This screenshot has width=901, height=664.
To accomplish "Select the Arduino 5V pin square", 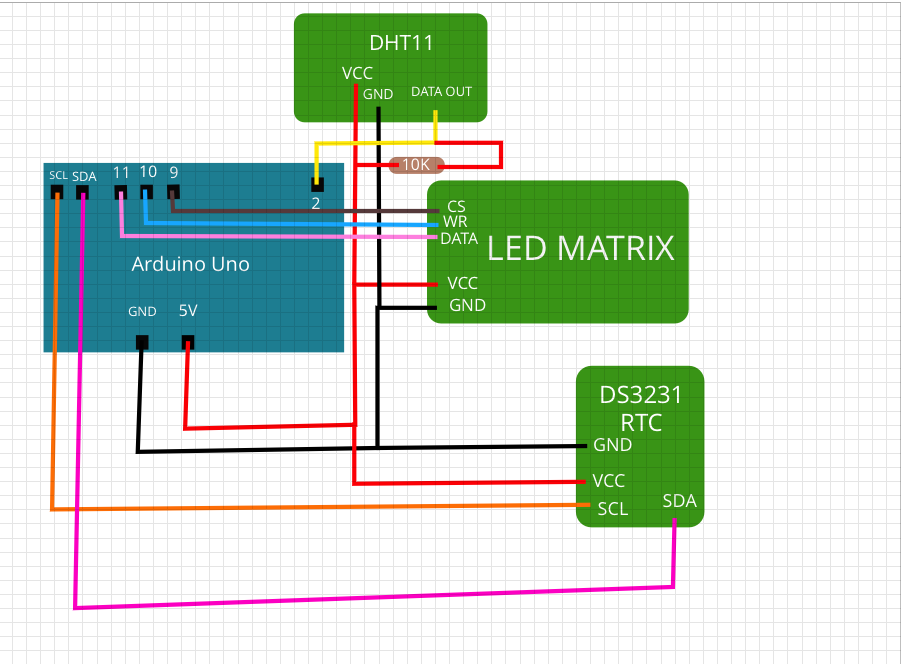I will point(188,342).
